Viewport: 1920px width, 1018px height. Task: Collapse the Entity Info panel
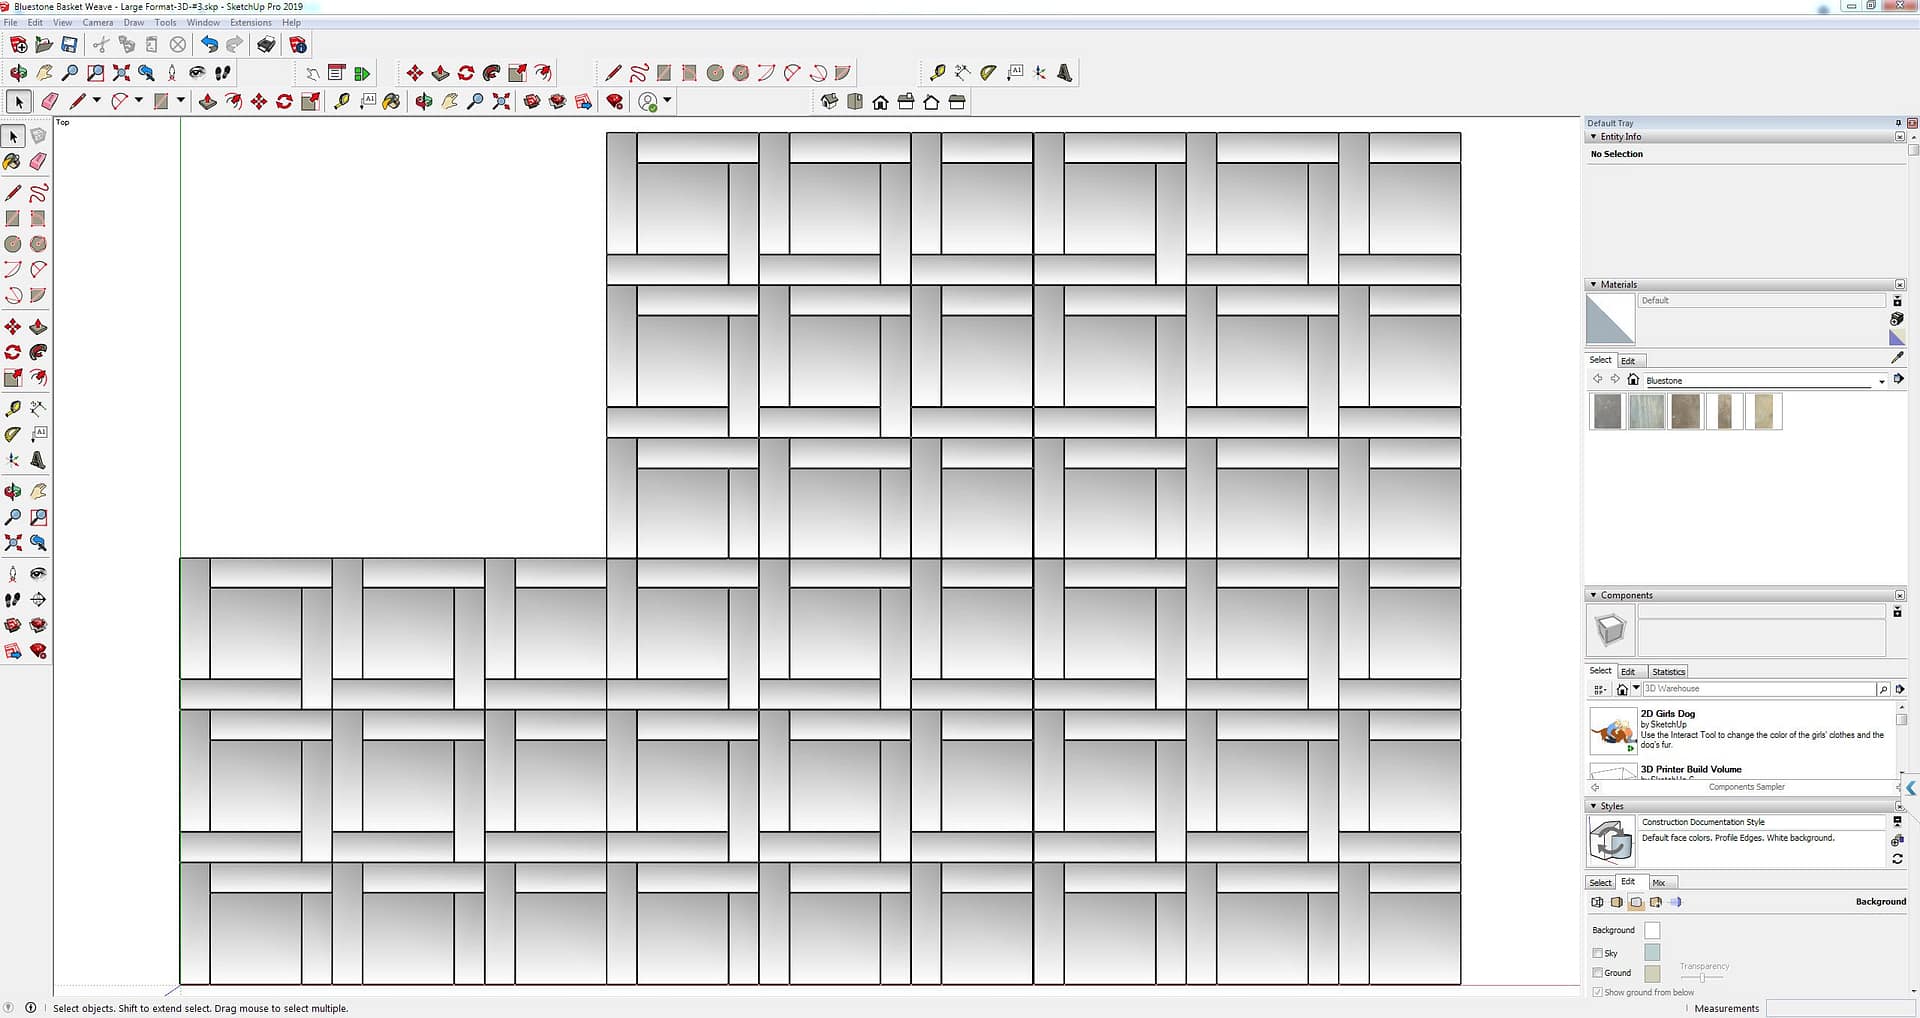(1594, 137)
